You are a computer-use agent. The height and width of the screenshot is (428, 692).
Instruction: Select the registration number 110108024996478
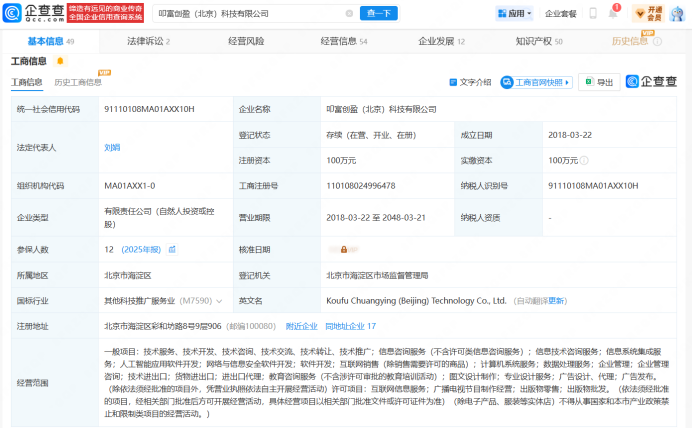(x=361, y=186)
